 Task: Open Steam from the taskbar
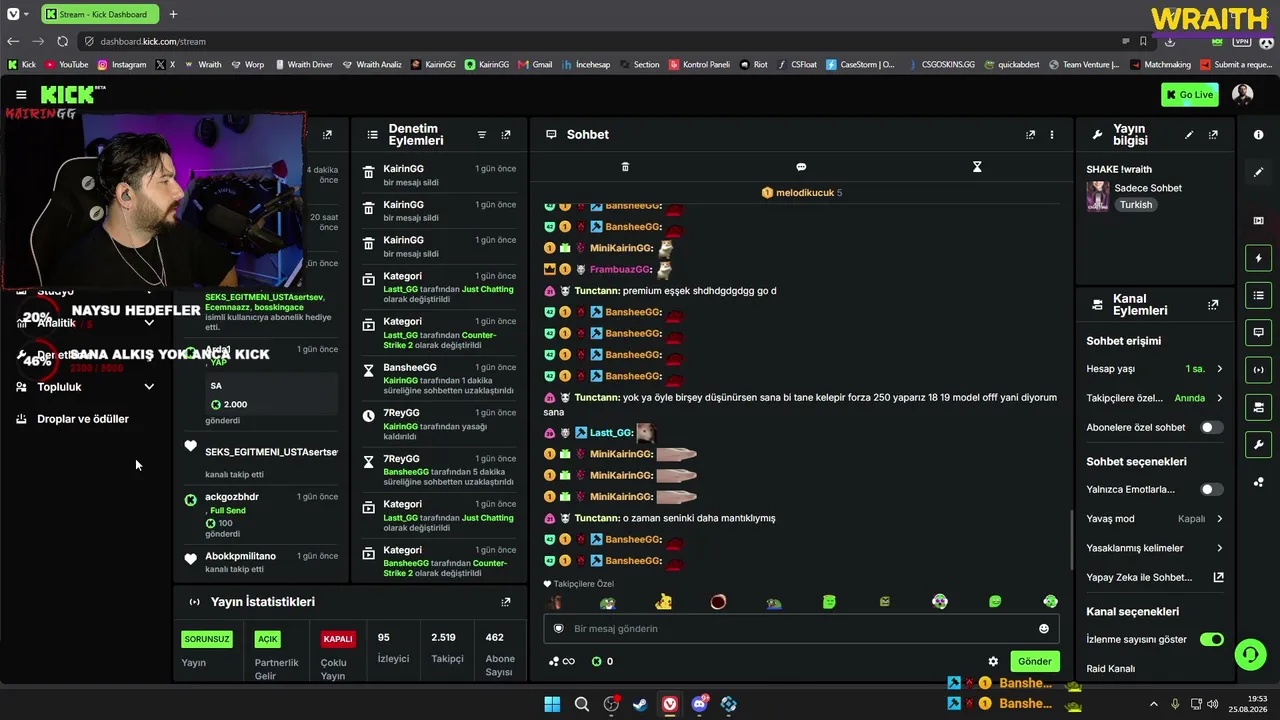point(640,704)
